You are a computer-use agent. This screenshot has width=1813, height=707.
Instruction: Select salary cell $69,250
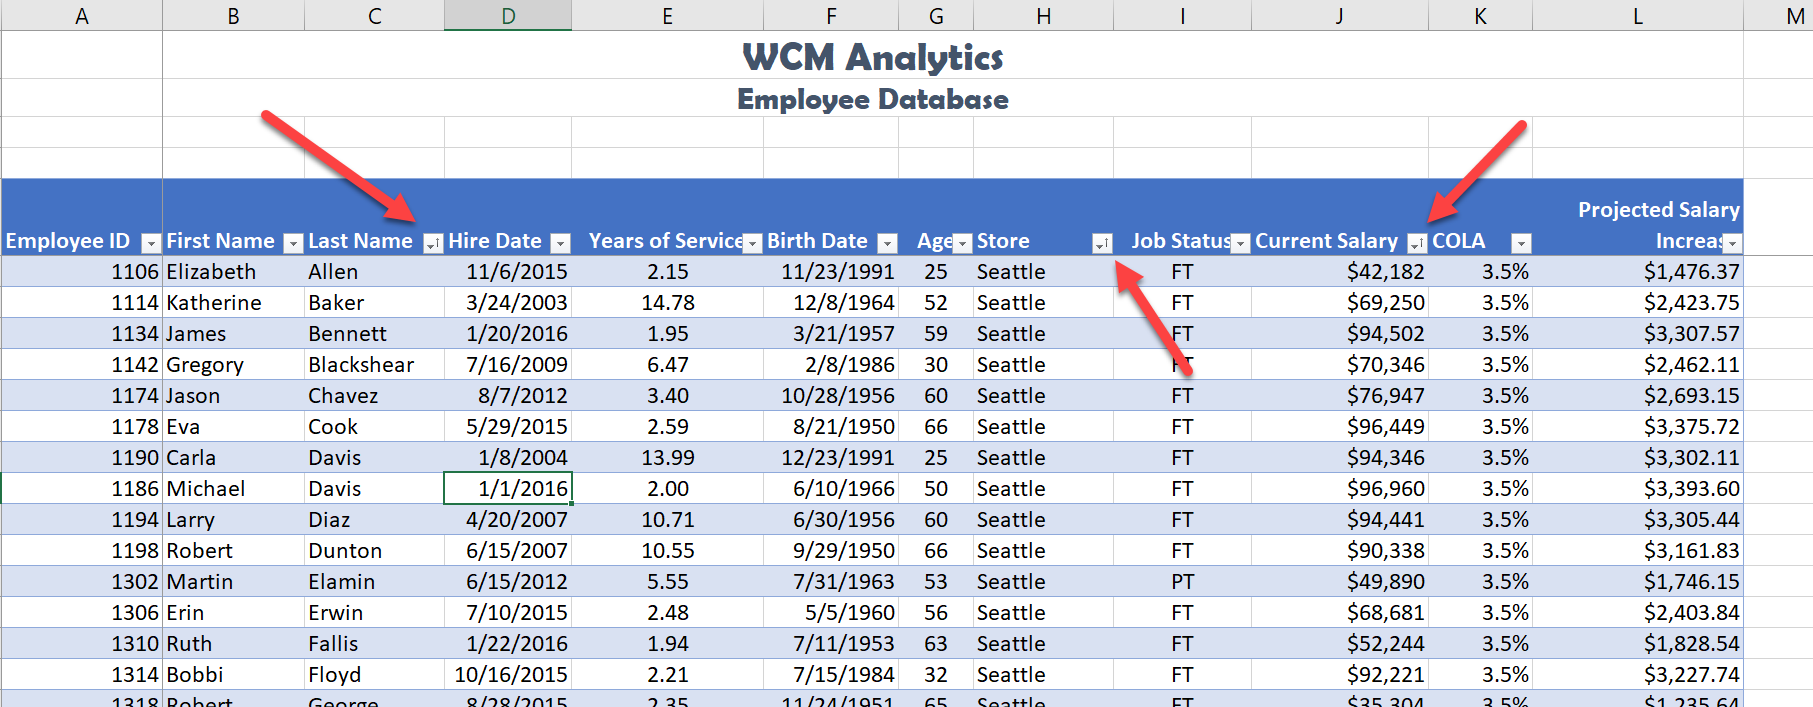pyautogui.click(x=1340, y=303)
